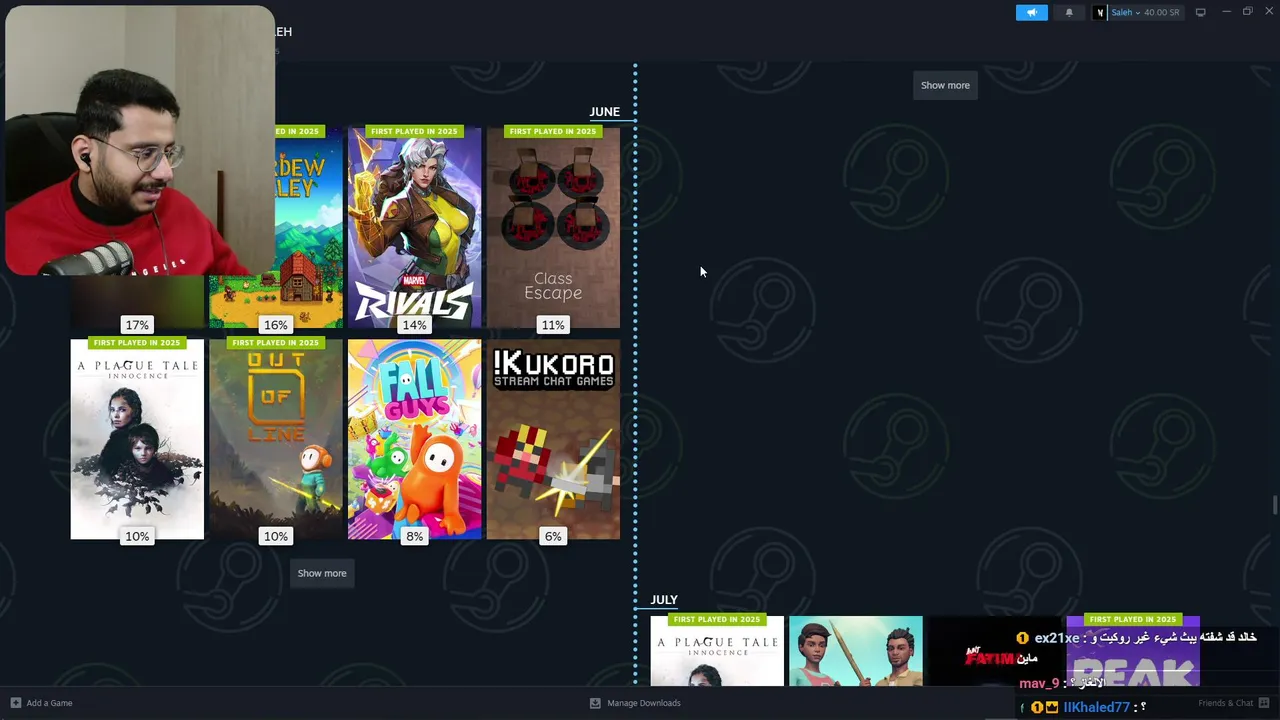The image size is (1280, 720).
Task: Click the JULY month label
Action: tap(664, 600)
